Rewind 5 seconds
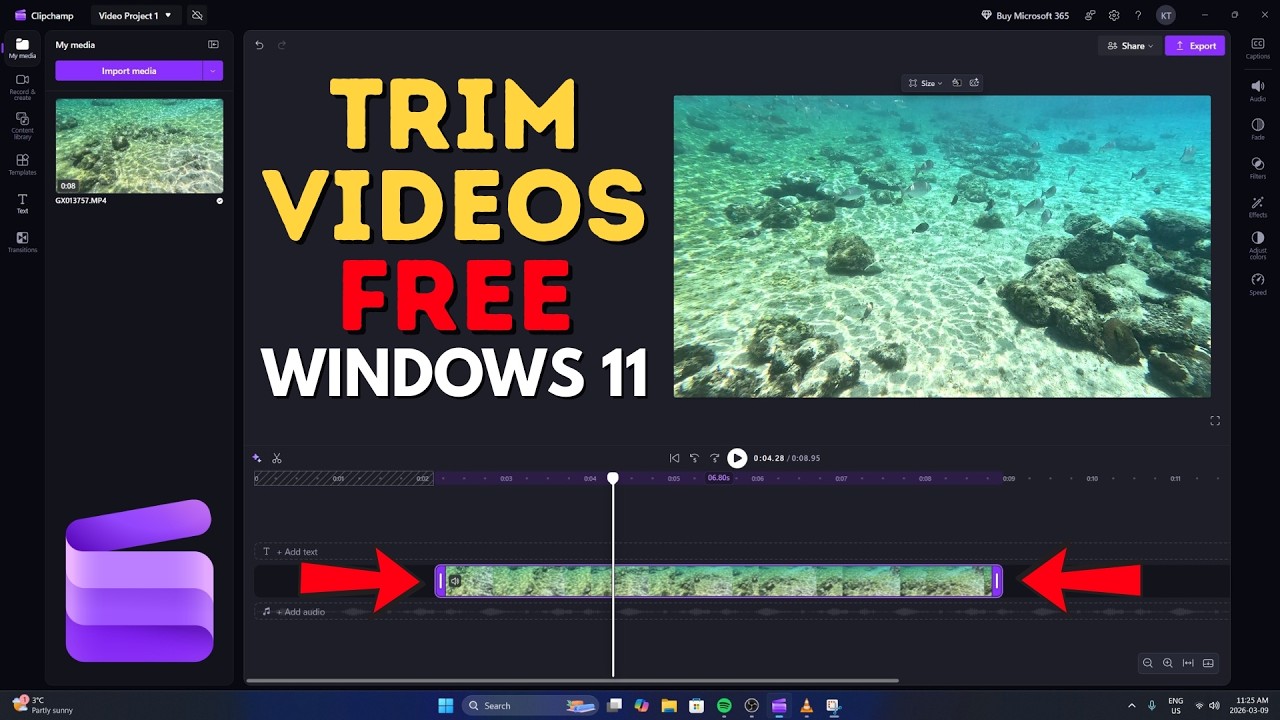 (694, 458)
